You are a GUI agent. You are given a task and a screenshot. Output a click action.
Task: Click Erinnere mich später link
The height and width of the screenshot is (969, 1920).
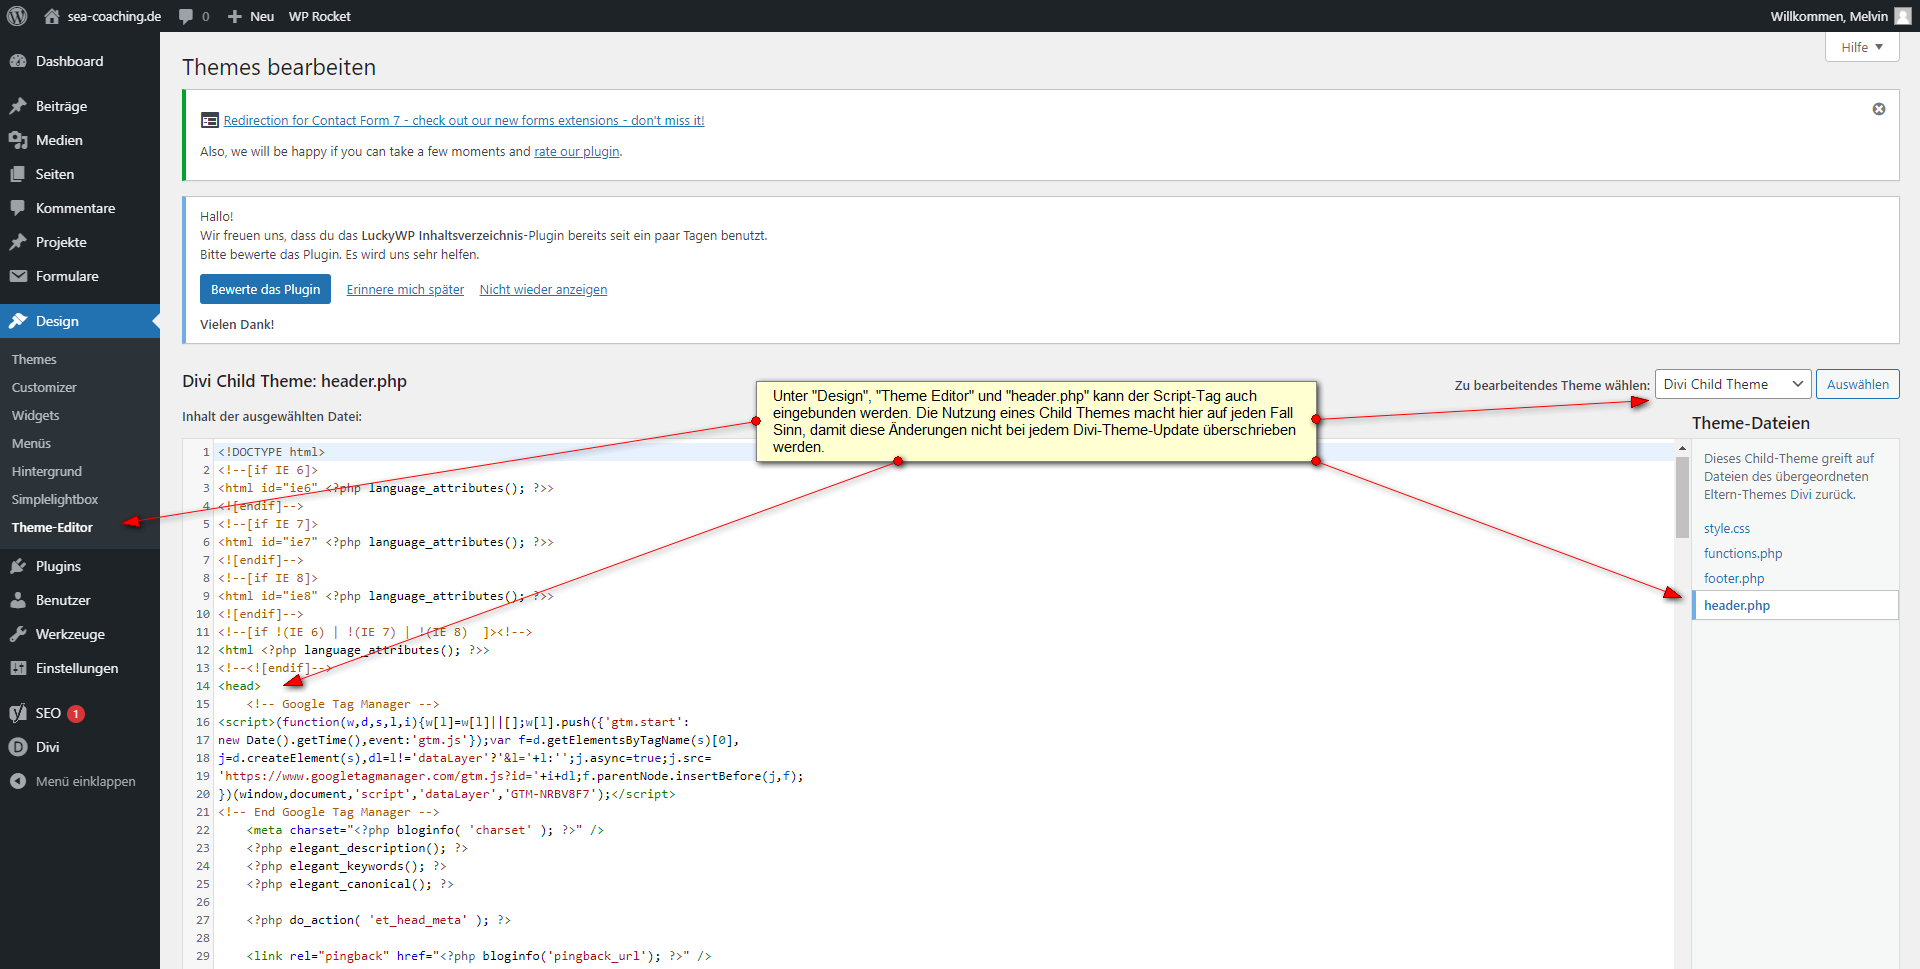pyautogui.click(x=405, y=290)
